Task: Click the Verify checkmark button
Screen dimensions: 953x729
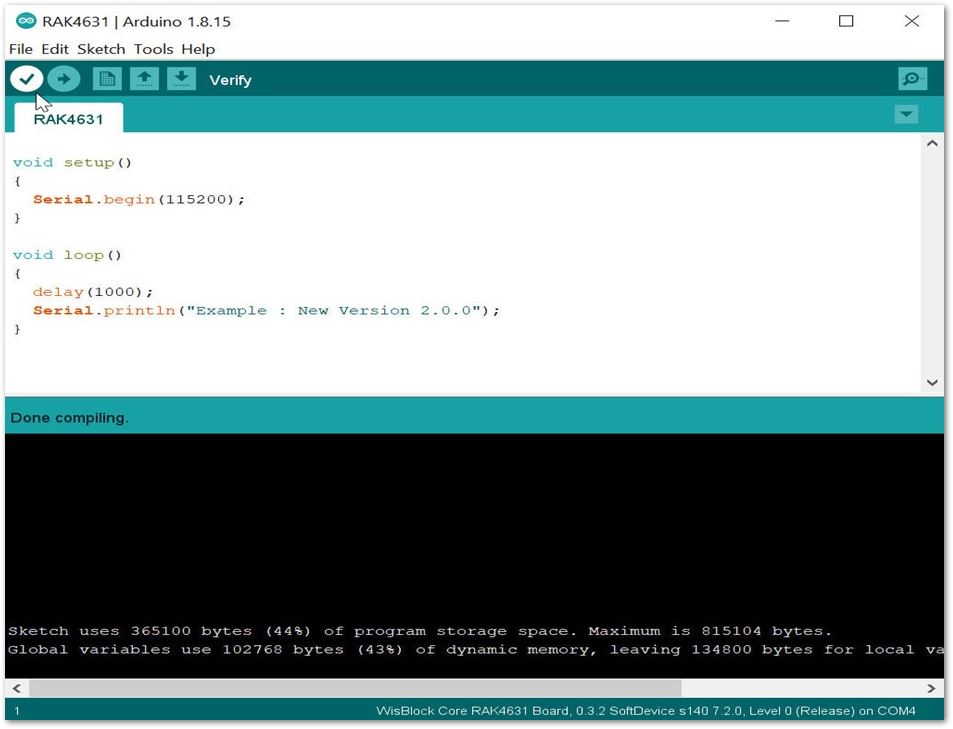Action: click(26, 79)
